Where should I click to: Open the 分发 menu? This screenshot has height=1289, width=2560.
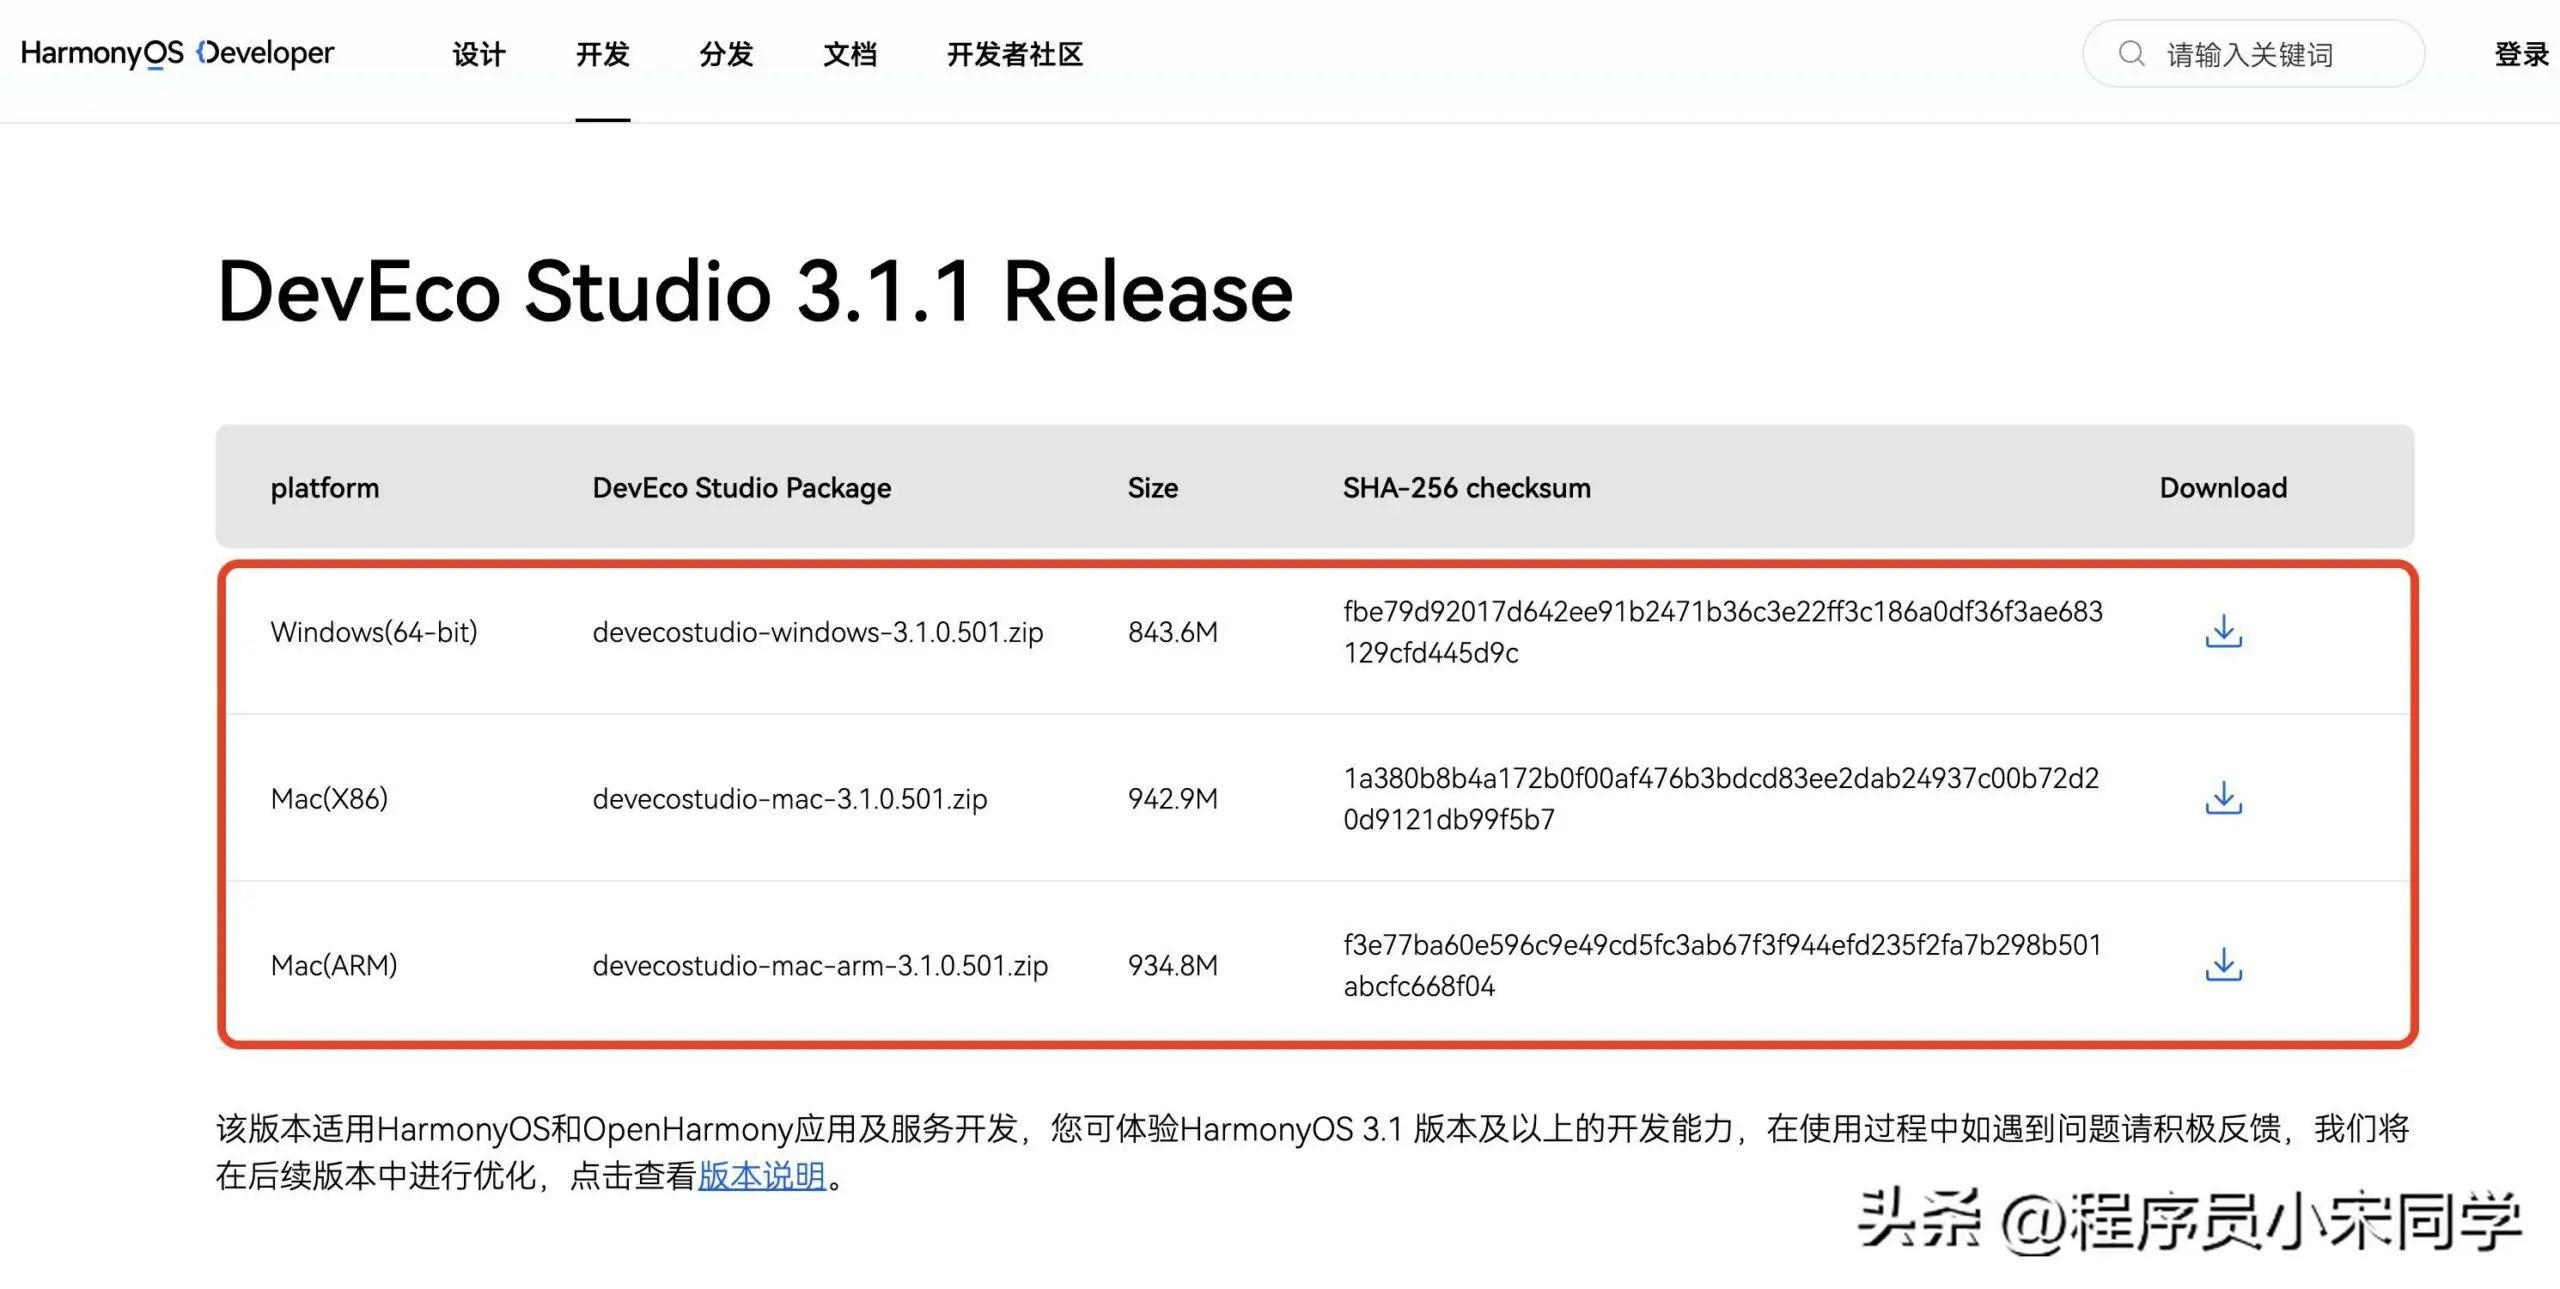[726, 54]
